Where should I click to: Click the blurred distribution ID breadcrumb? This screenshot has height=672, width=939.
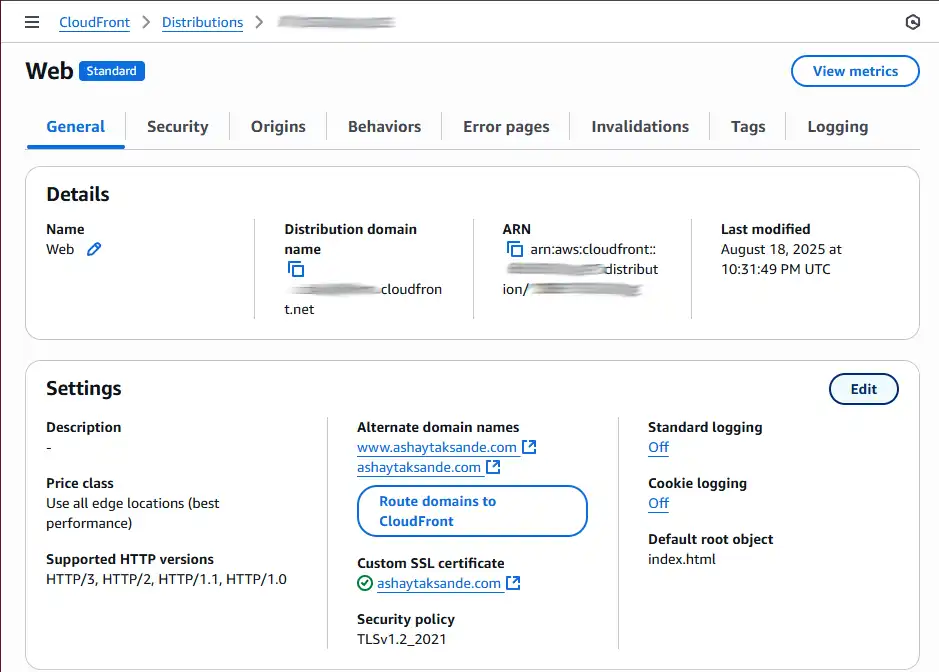click(336, 22)
